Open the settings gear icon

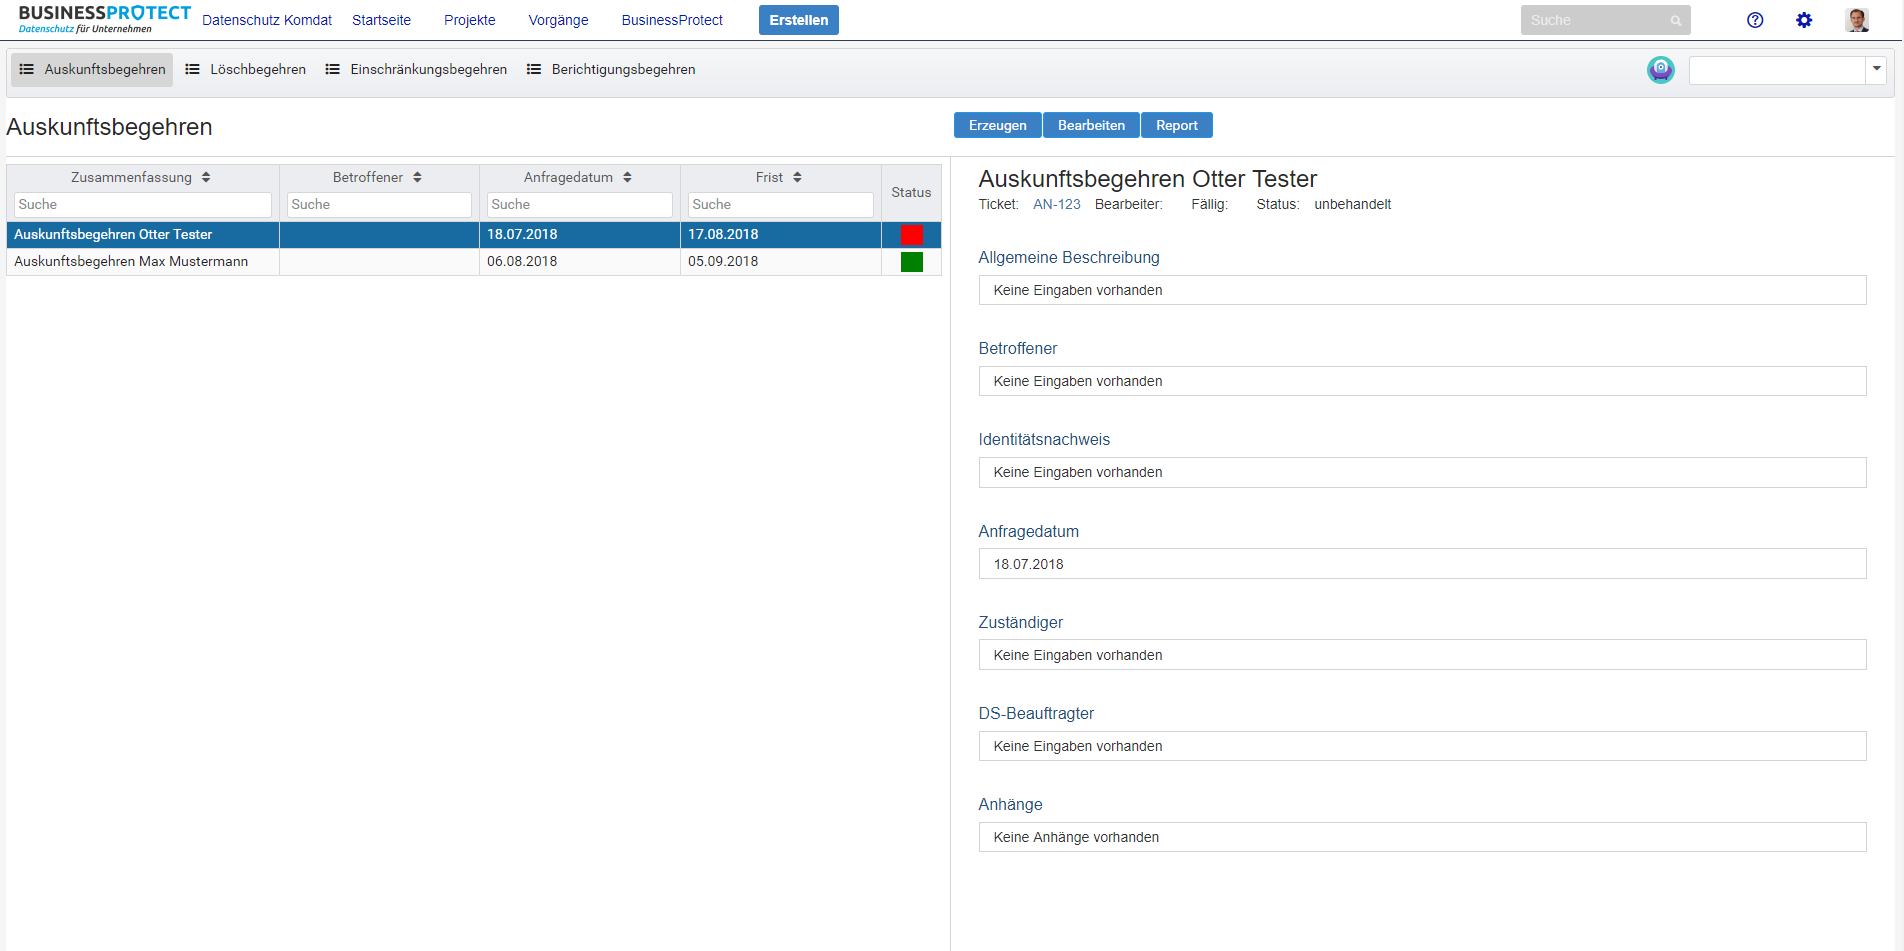1804,20
